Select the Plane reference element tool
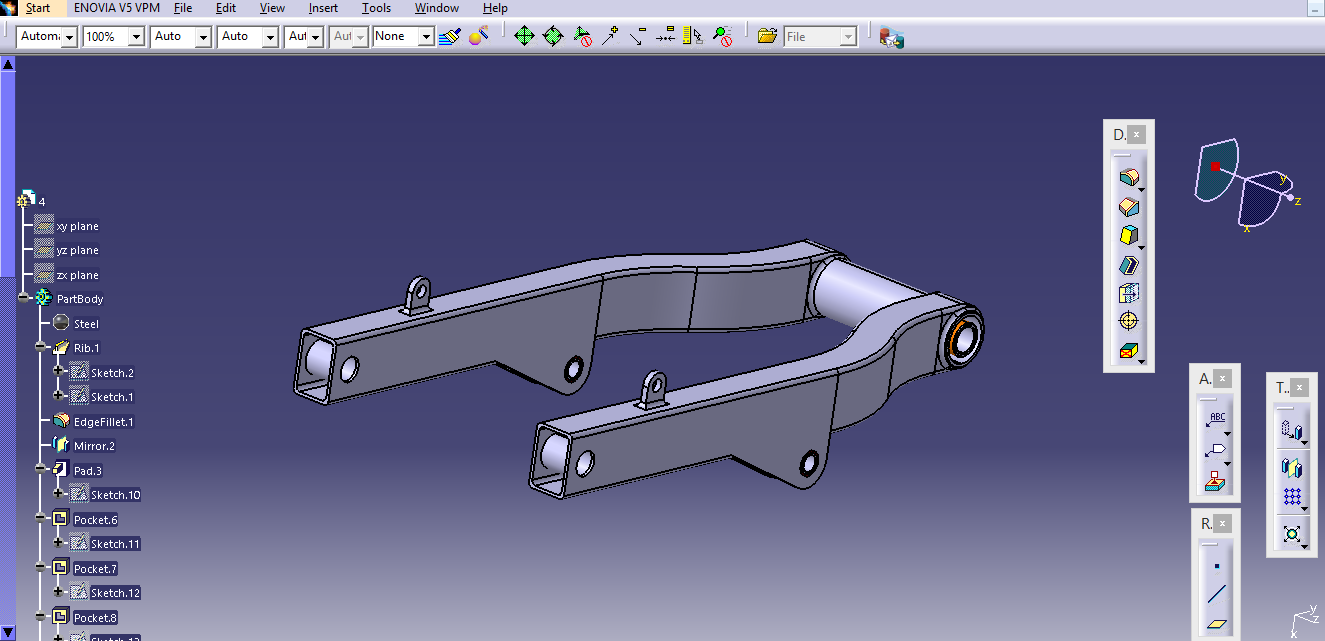 1217,624
